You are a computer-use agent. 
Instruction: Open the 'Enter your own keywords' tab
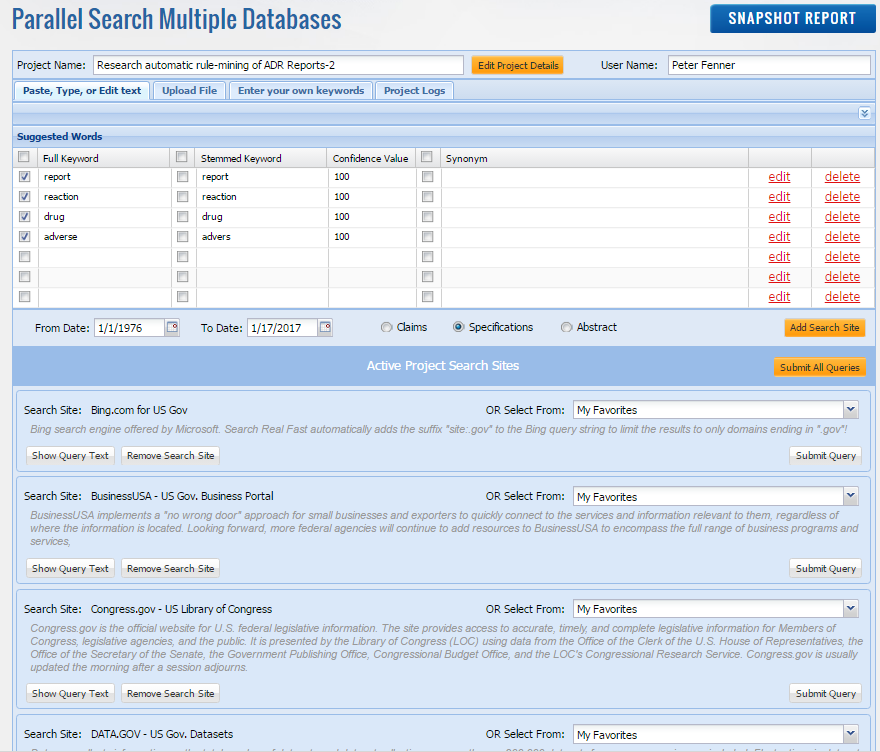click(301, 90)
